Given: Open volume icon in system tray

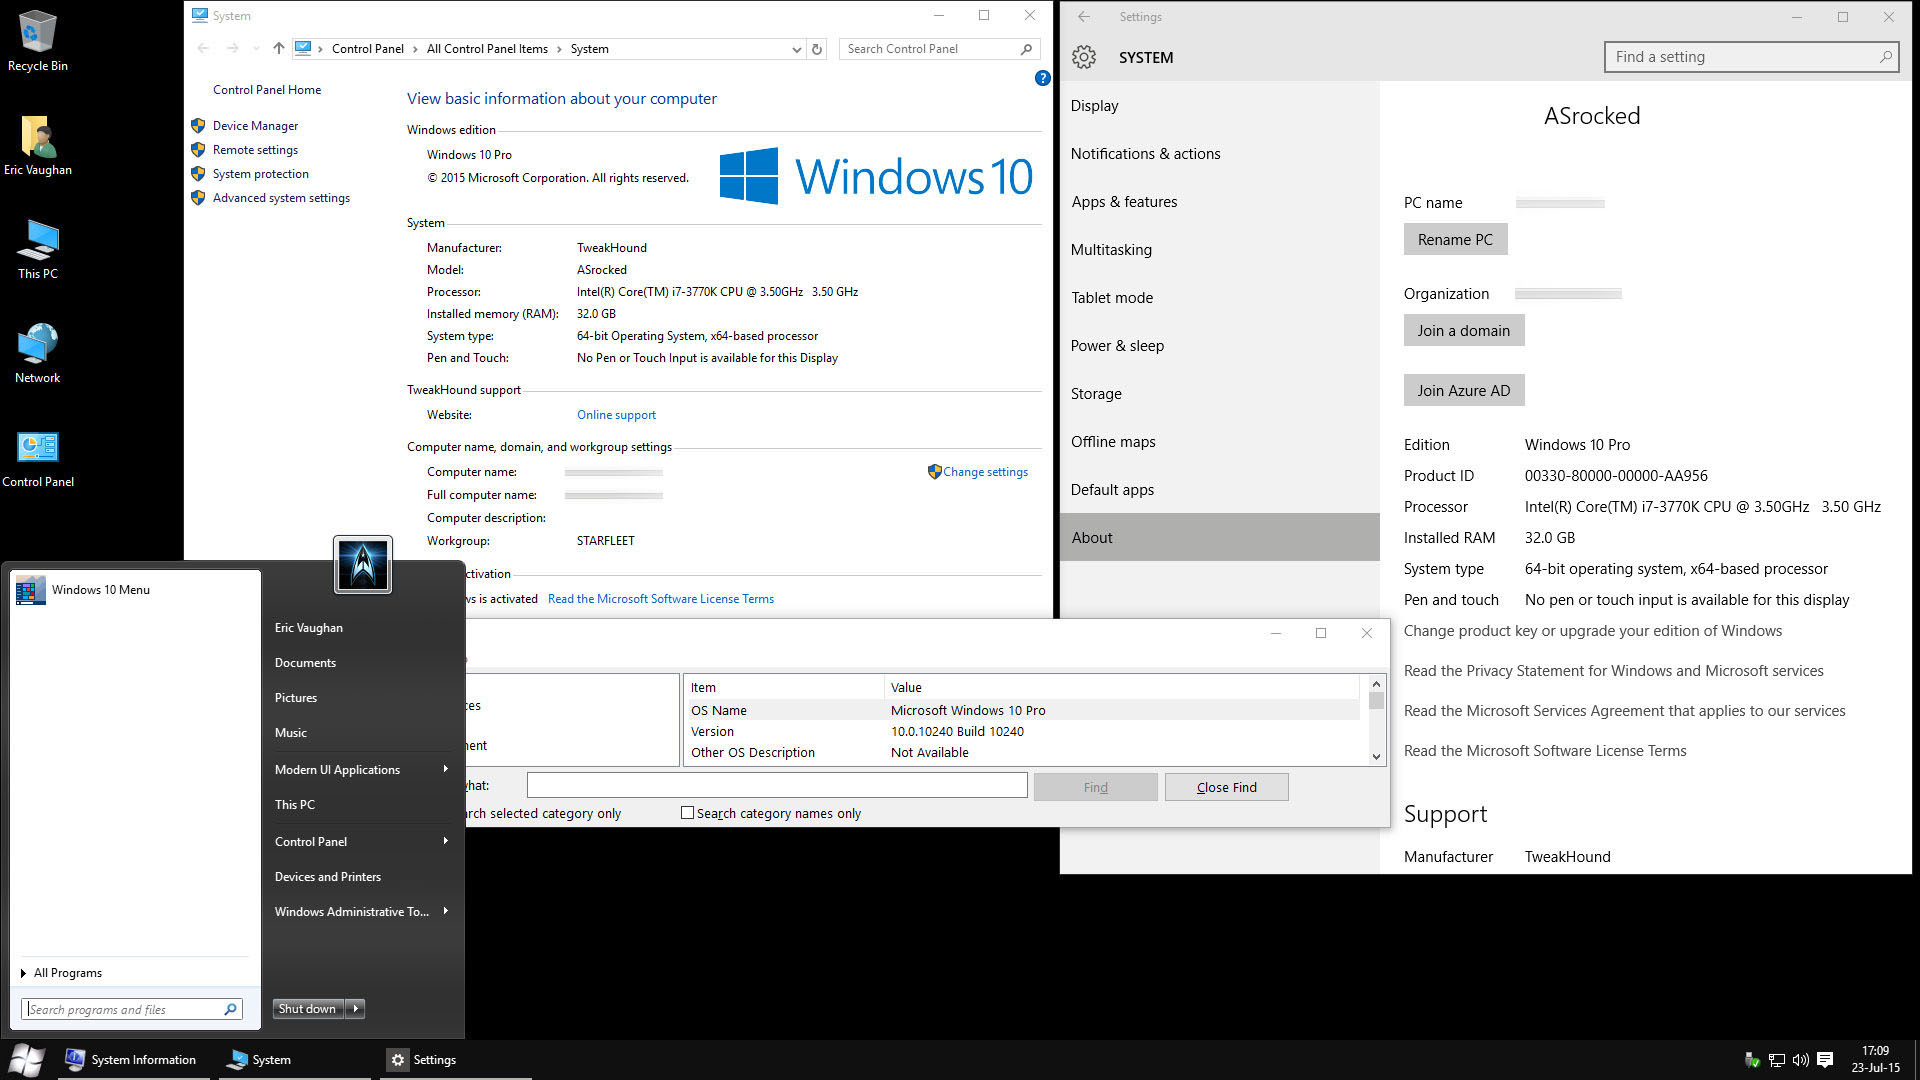Looking at the screenshot, I should [x=1800, y=1060].
